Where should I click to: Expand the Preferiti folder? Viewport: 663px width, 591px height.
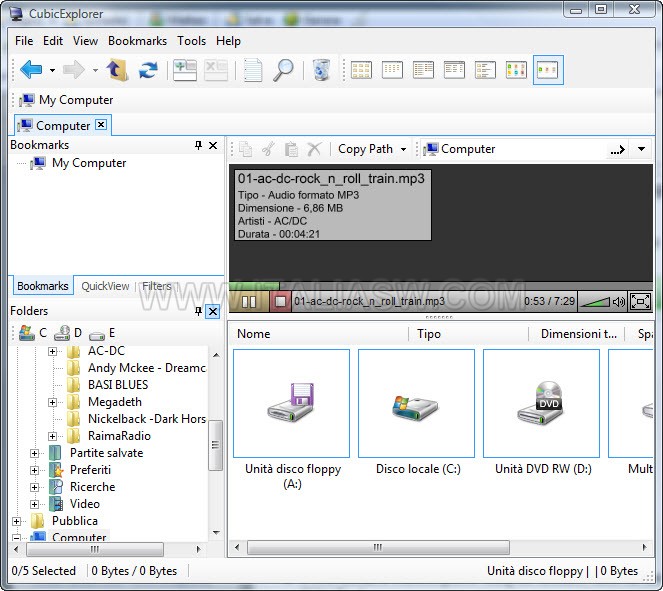coord(34,470)
